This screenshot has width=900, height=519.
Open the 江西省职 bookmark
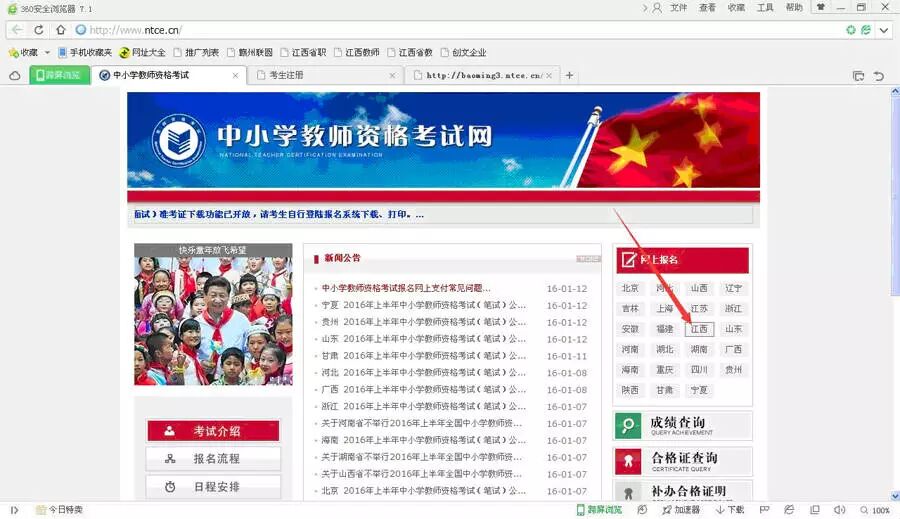pos(303,52)
